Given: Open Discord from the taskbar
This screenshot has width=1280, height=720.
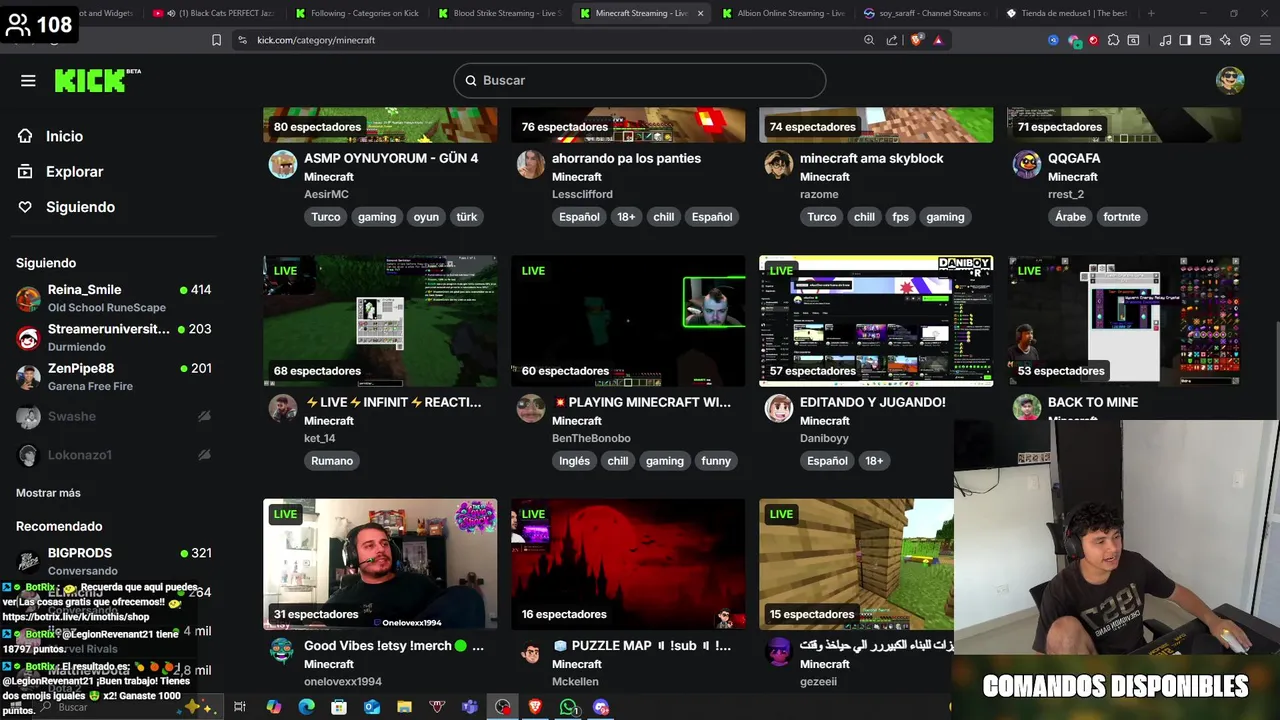Looking at the screenshot, I should point(601,707).
